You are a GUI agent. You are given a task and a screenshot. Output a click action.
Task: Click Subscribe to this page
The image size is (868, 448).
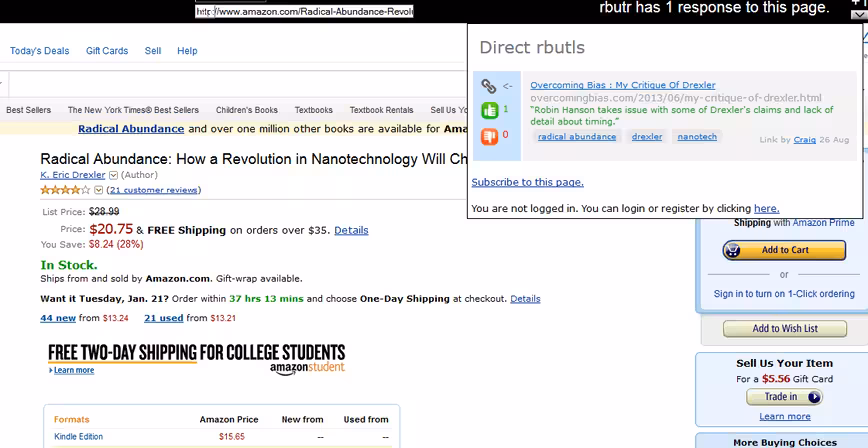click(528, 182)
